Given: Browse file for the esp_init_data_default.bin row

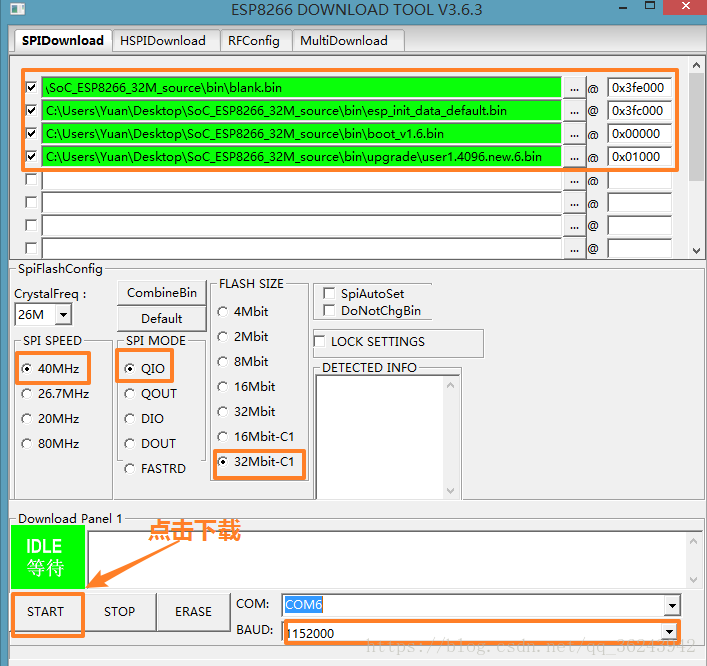Looking at the screenshot, I should (574, 111).
